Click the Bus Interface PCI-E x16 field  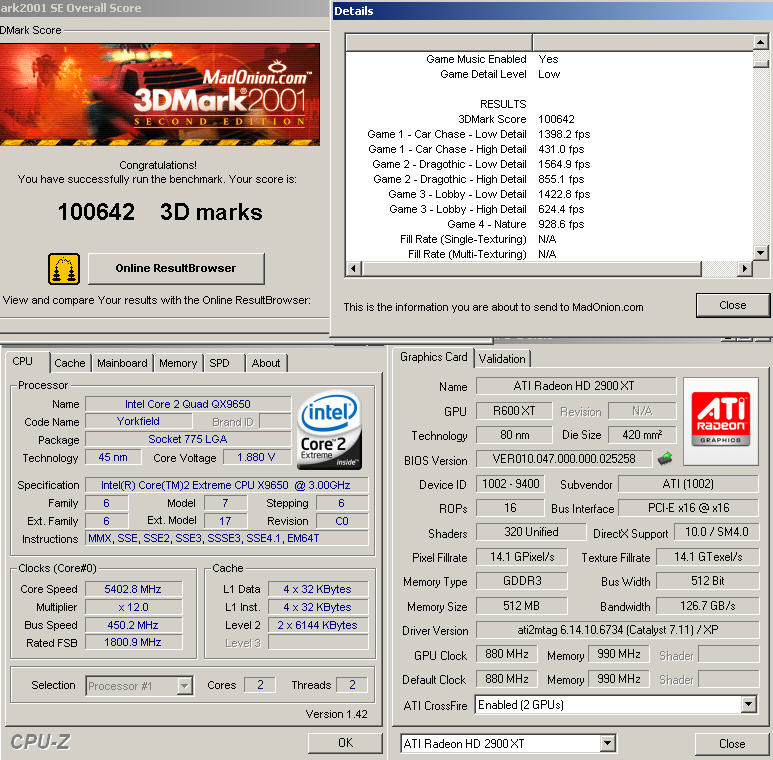click(688, 508)
